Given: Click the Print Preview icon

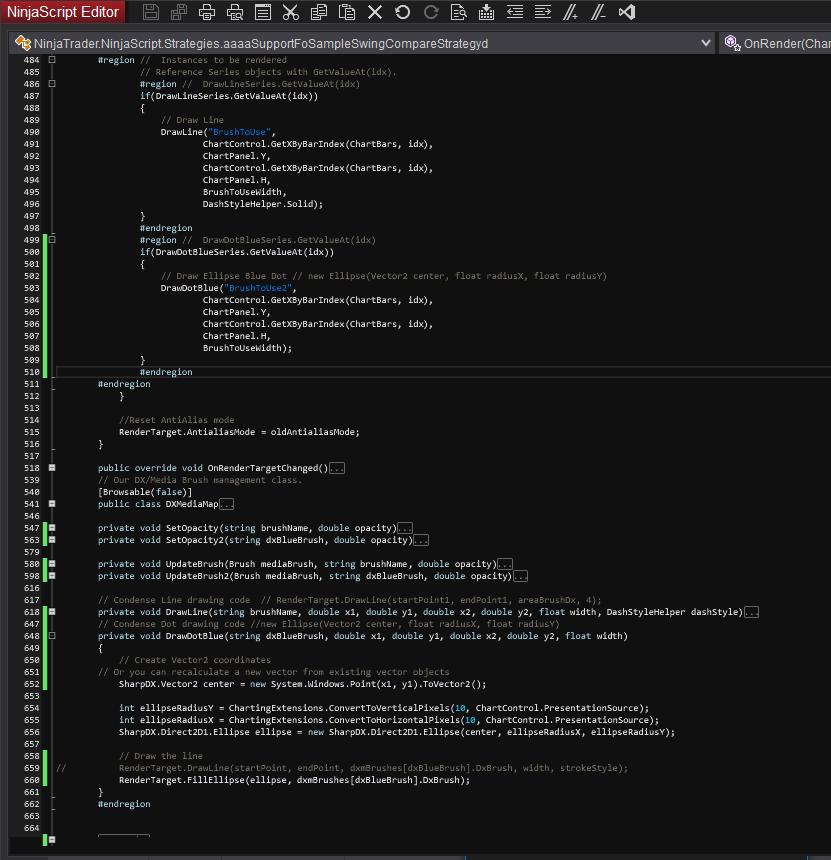Looking at the screenshot, I should click(x=235, y=13).
